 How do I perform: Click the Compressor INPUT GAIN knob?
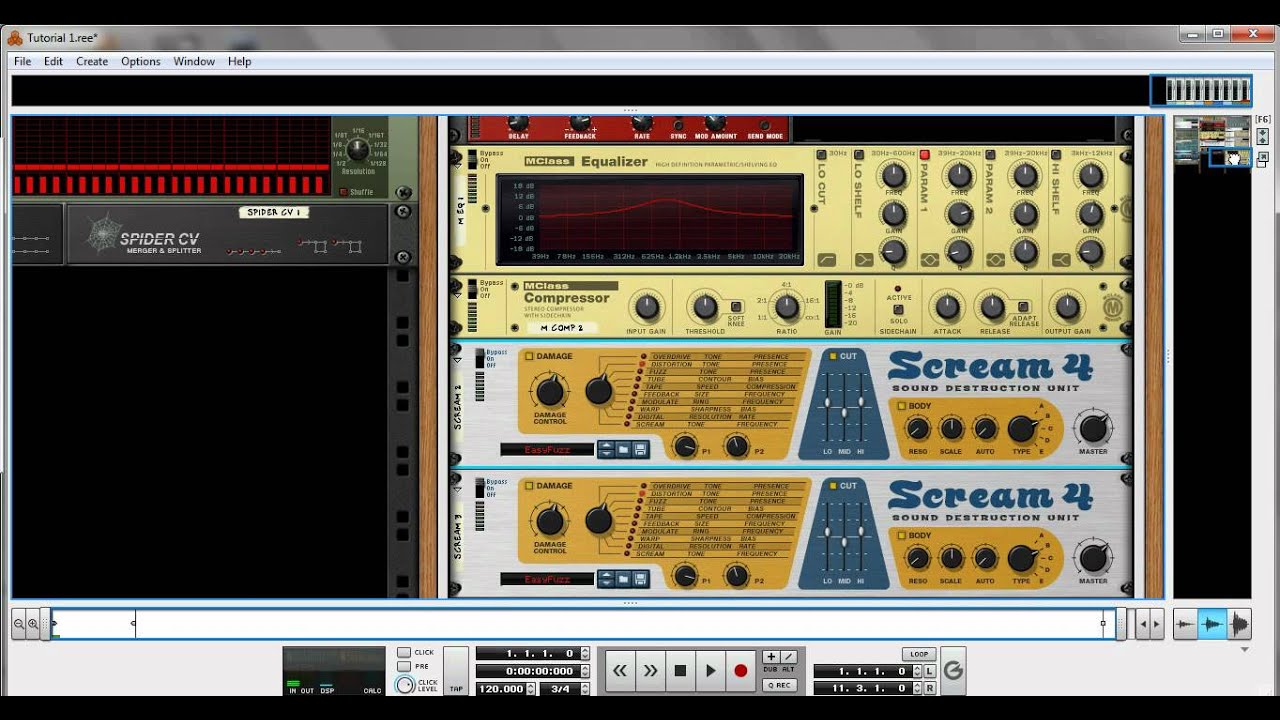coord(647,307)
